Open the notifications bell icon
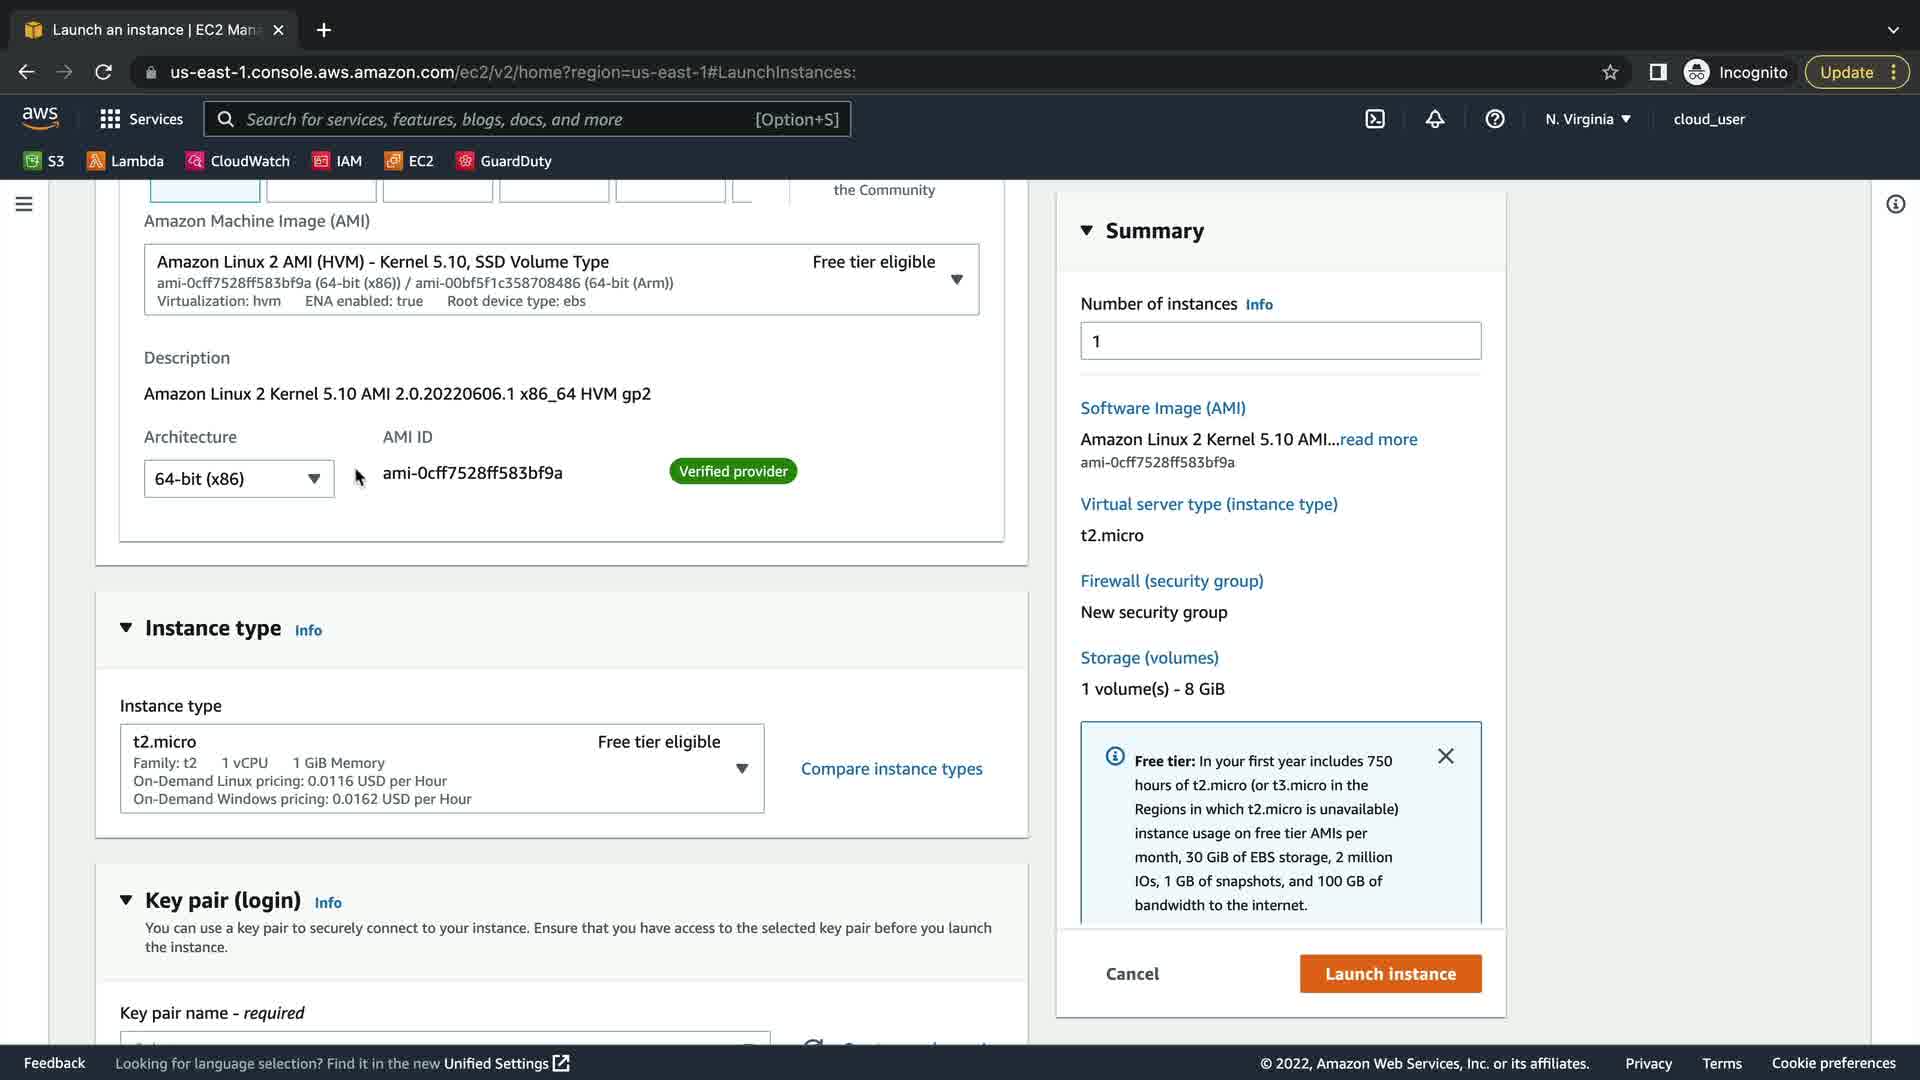Viewport: 1920px width, 1080px height. tap(1435, 119)
